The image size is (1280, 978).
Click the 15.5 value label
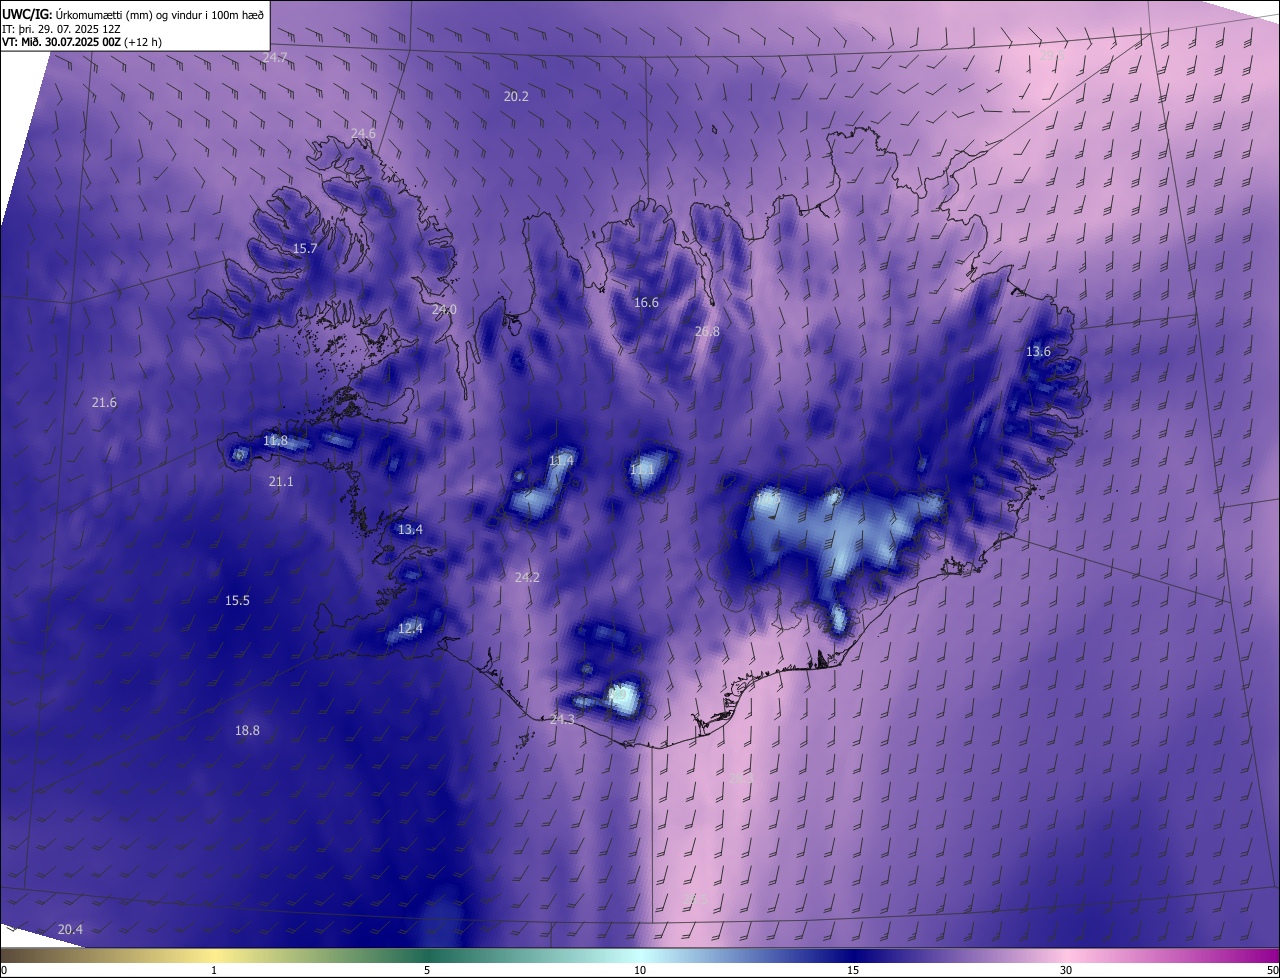tap(237, 601)
